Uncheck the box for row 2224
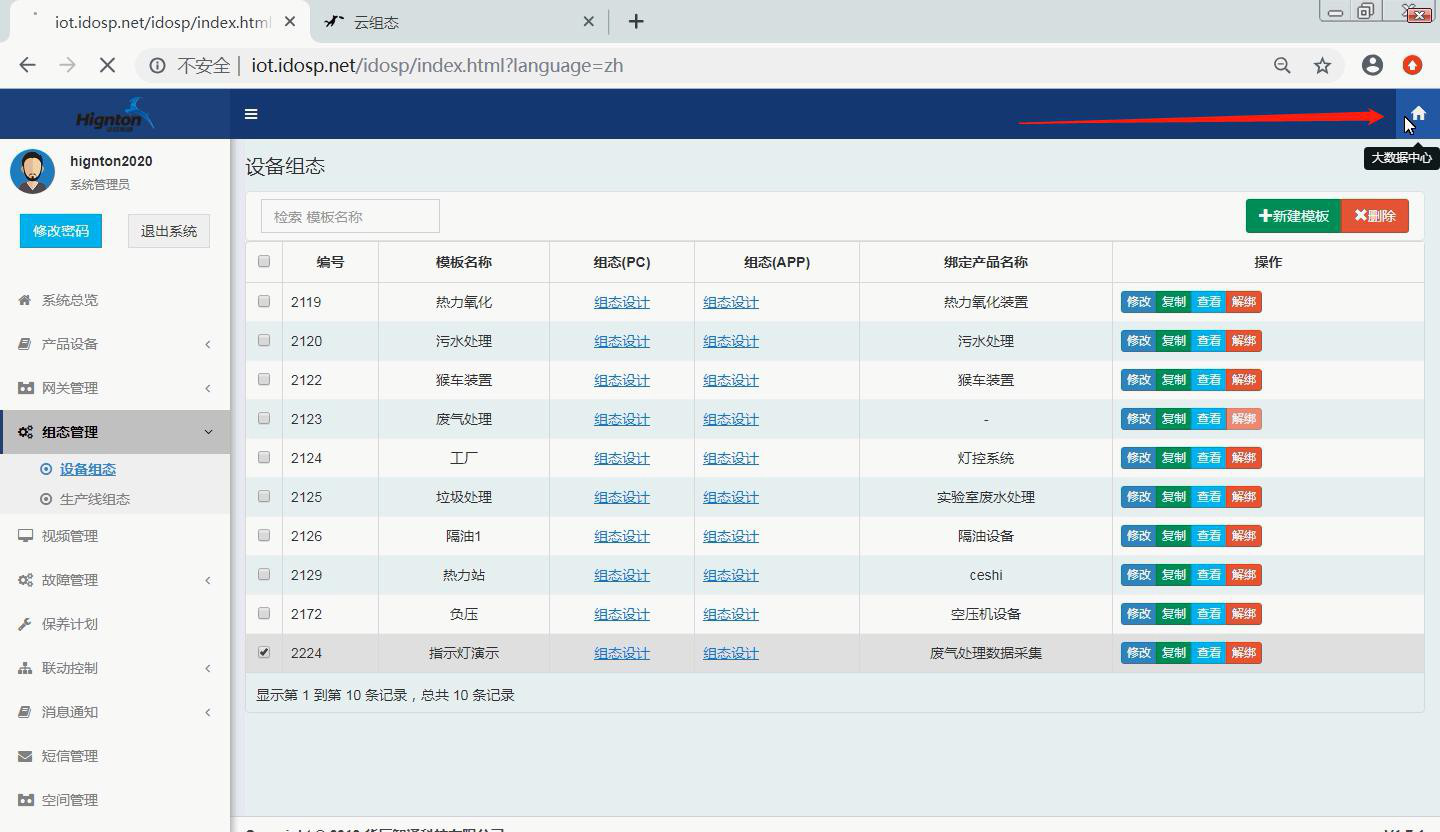The width and height of the screenshot is (1440, 832). pos(264,652)
